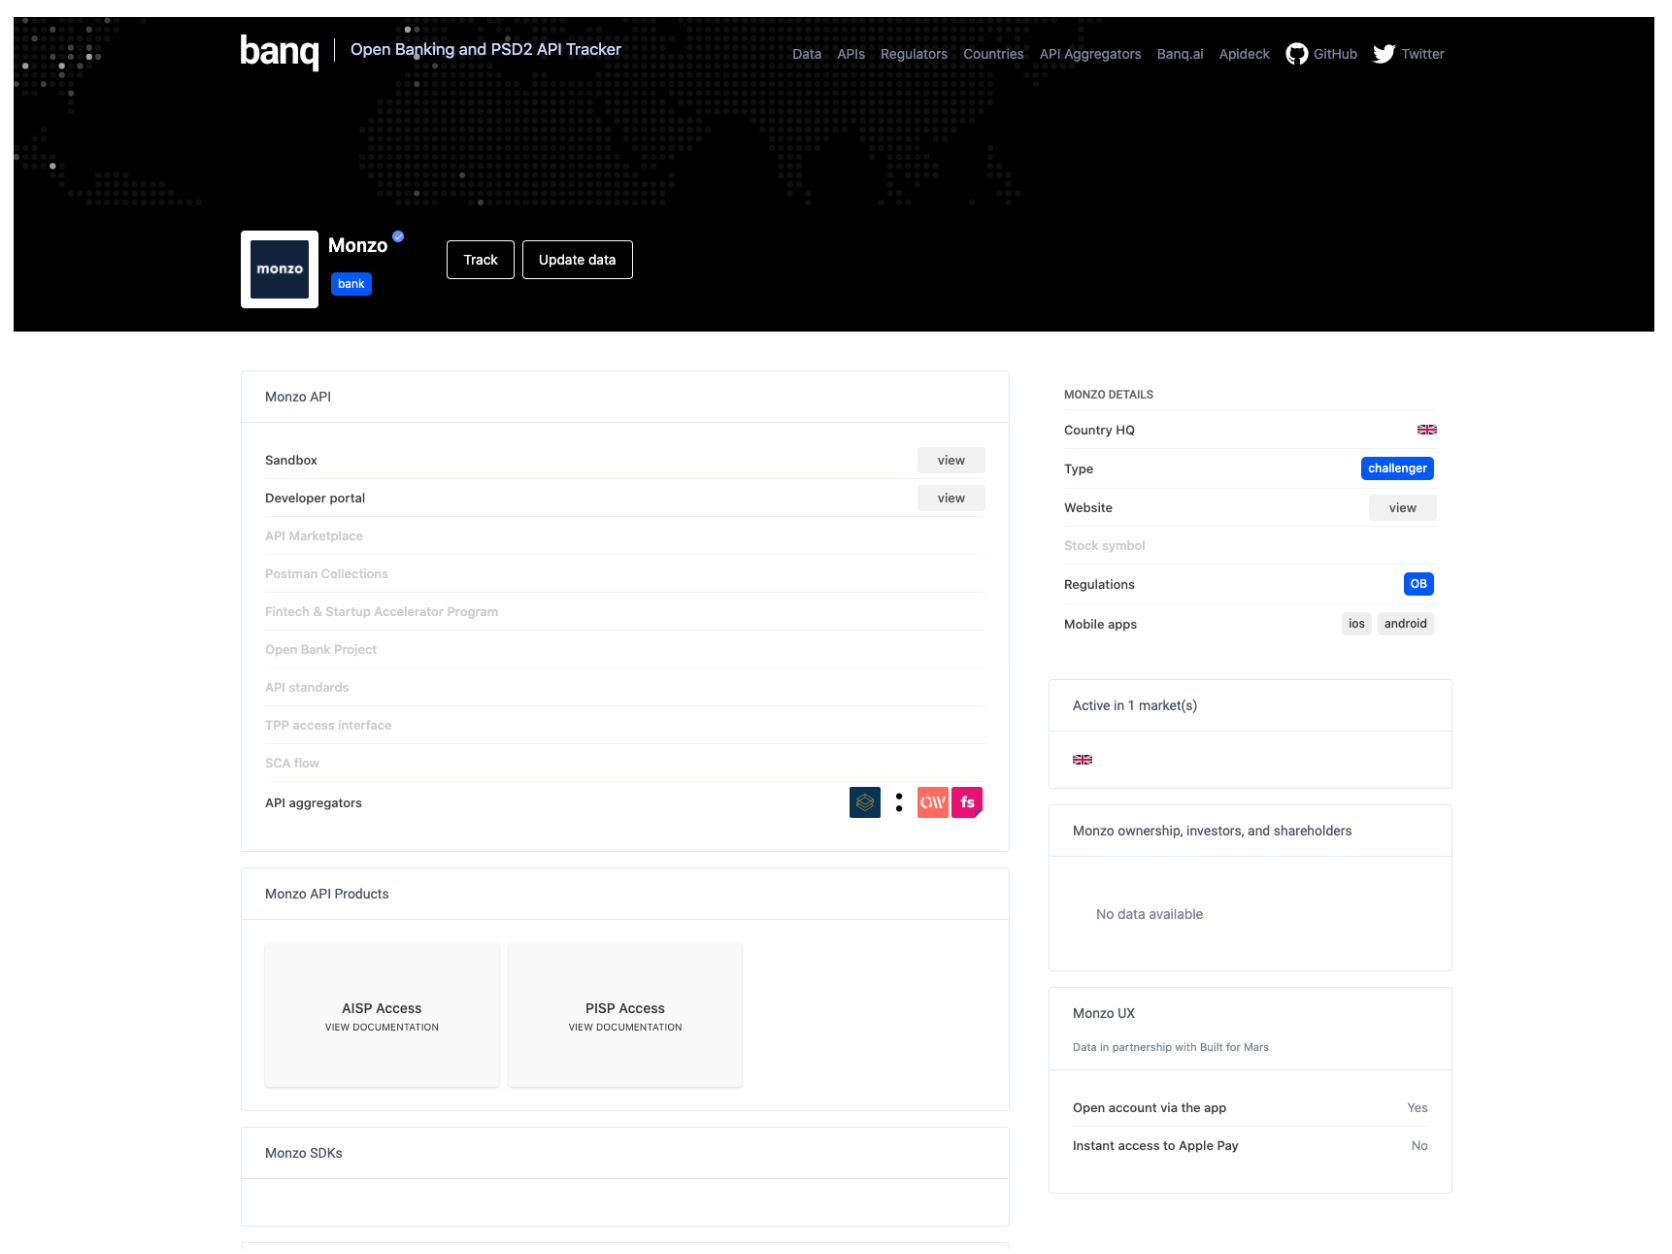Open the AISP Access documentation card
This screenshot has width=1672, height=1254.
(x=382, y=1015)
